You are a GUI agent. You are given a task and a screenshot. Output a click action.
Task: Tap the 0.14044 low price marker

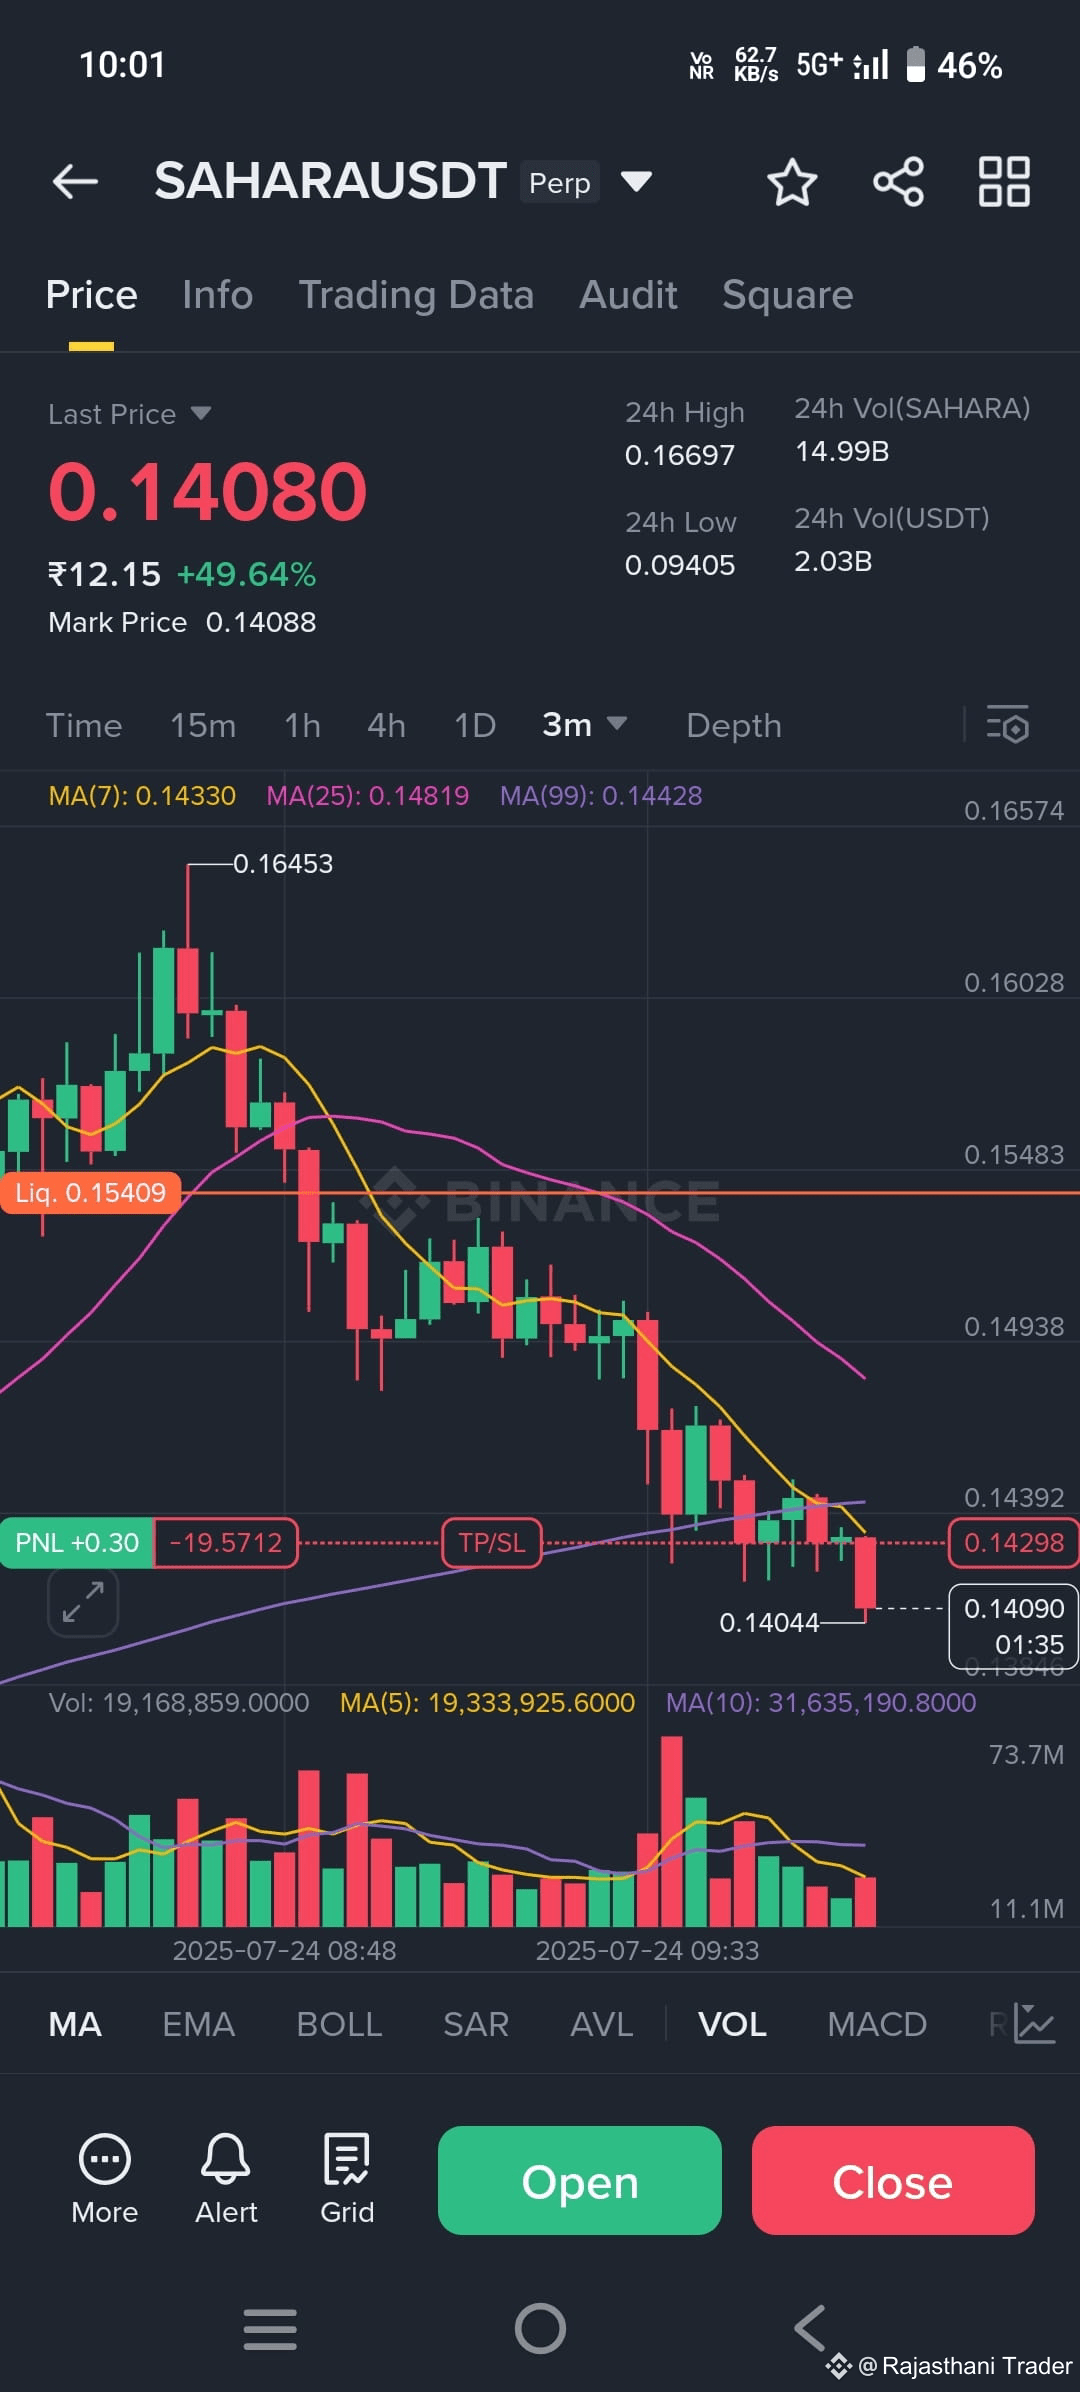click(x=769, y=1622)
